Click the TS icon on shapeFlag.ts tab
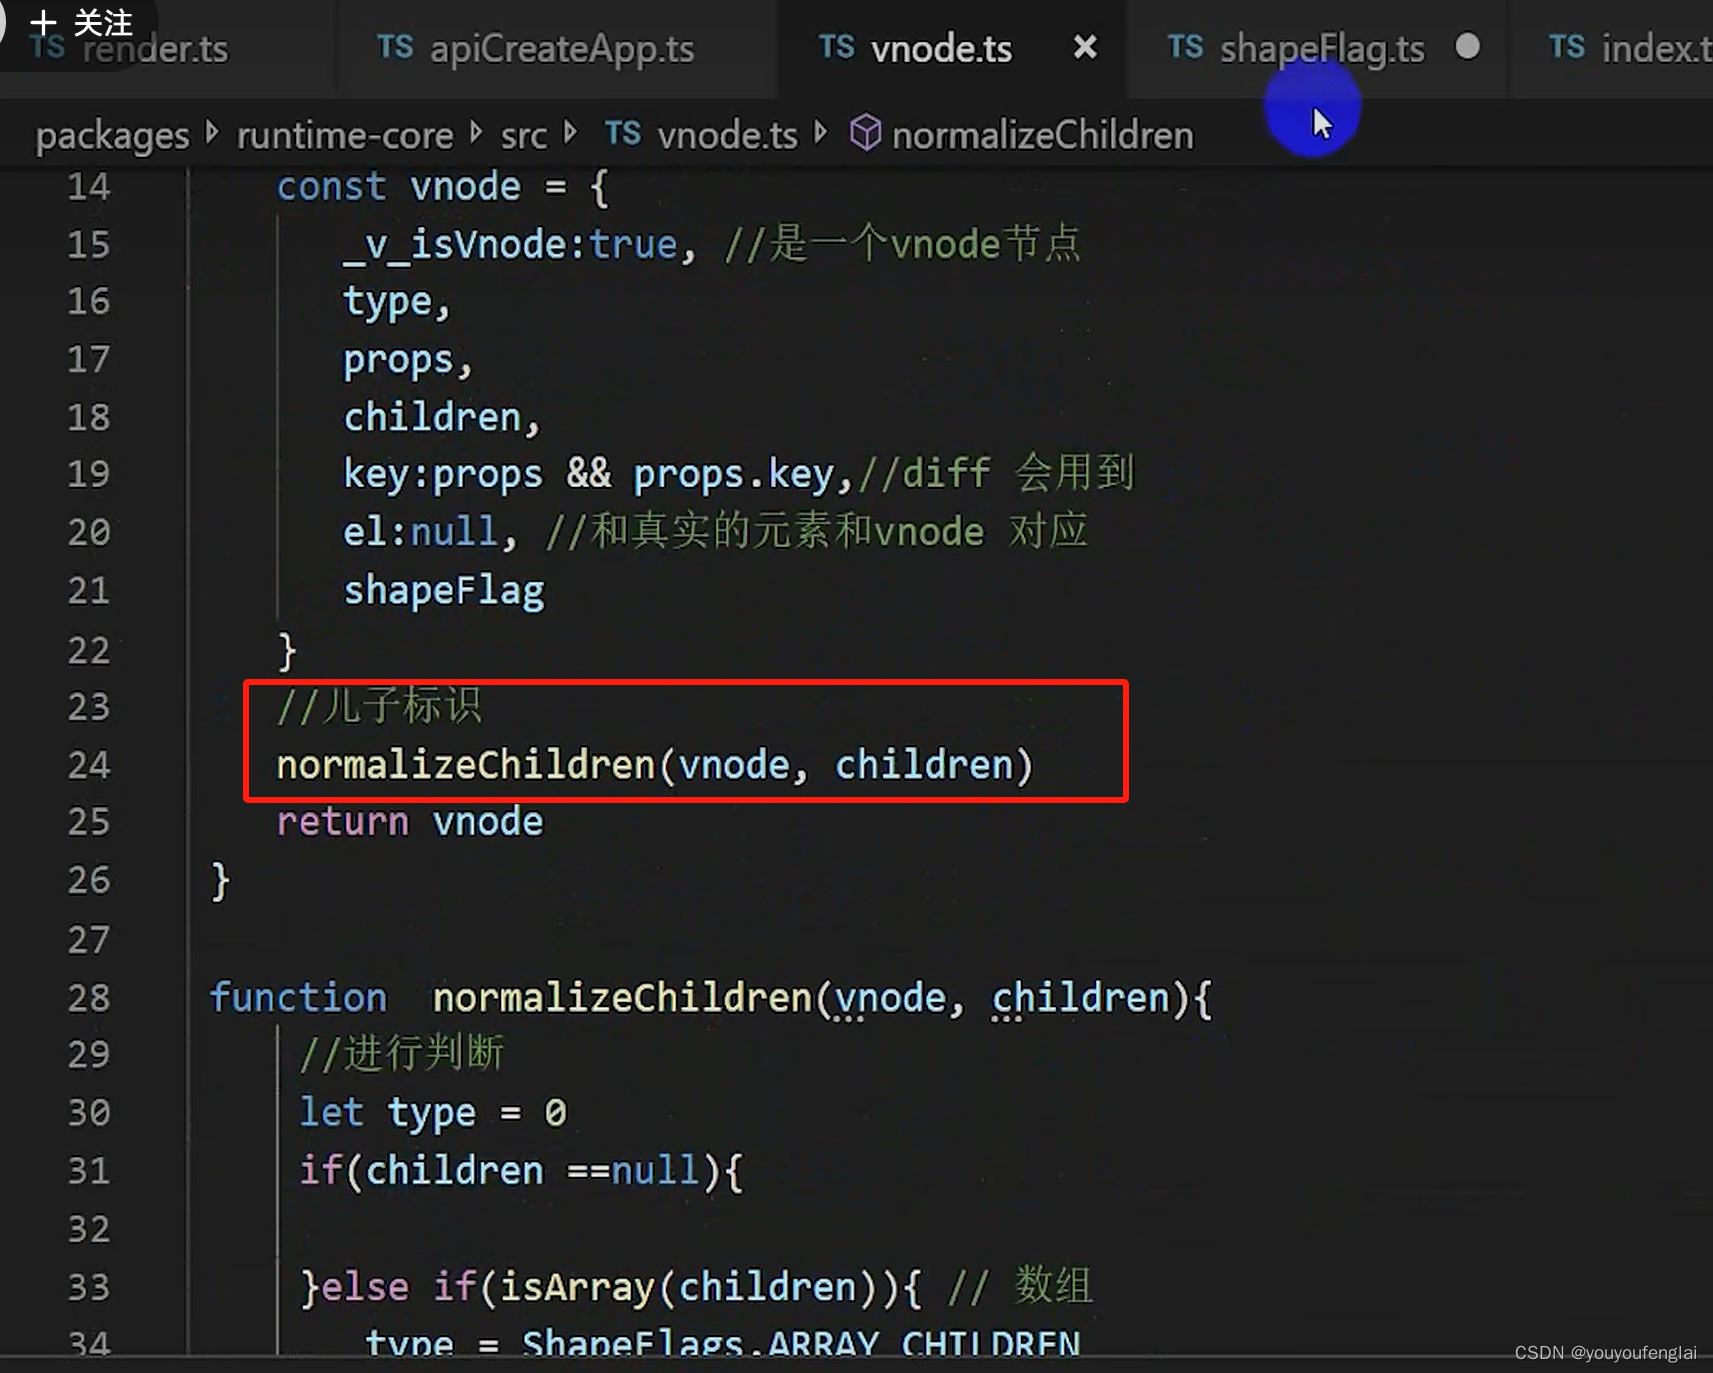The width and height of the screenshot is (1713, 1373). 1186,46
